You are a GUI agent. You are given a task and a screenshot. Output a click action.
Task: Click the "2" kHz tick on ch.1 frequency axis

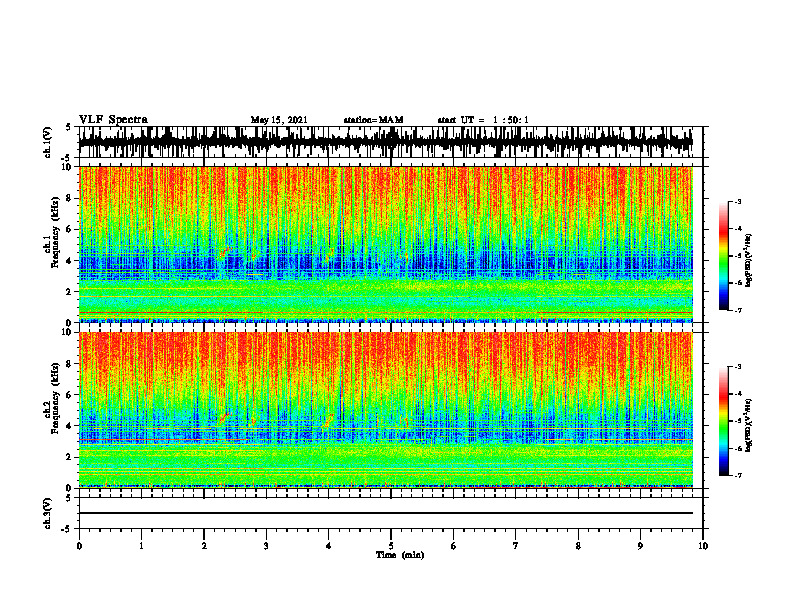pos(69,292)
